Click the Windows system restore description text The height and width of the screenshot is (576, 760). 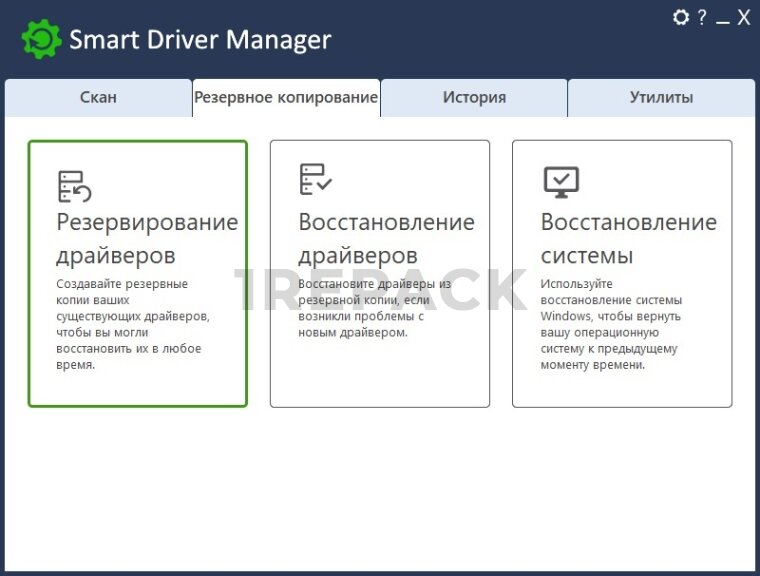610,324
